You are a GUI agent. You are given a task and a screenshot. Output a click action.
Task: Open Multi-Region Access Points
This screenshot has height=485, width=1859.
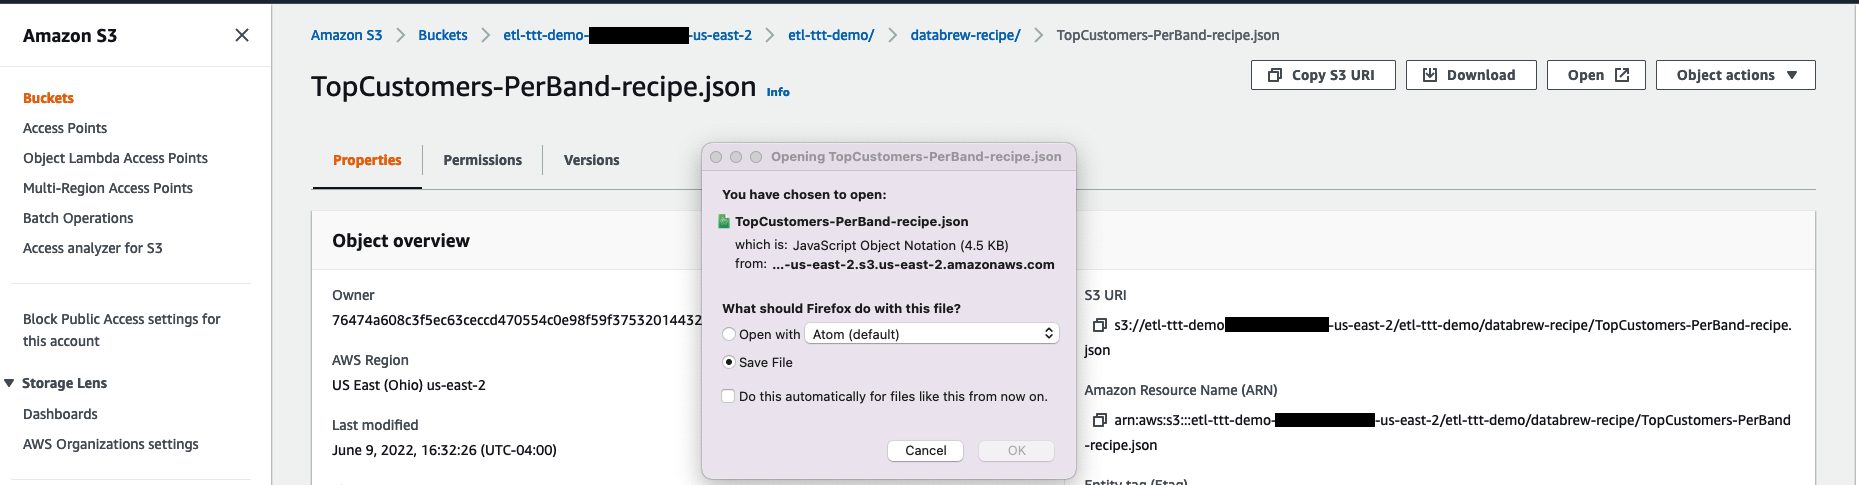(108, 188)
